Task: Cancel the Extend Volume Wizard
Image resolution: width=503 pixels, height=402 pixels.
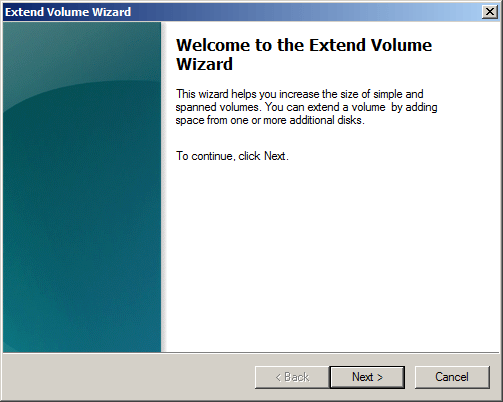Action: (x=452, y=377)
